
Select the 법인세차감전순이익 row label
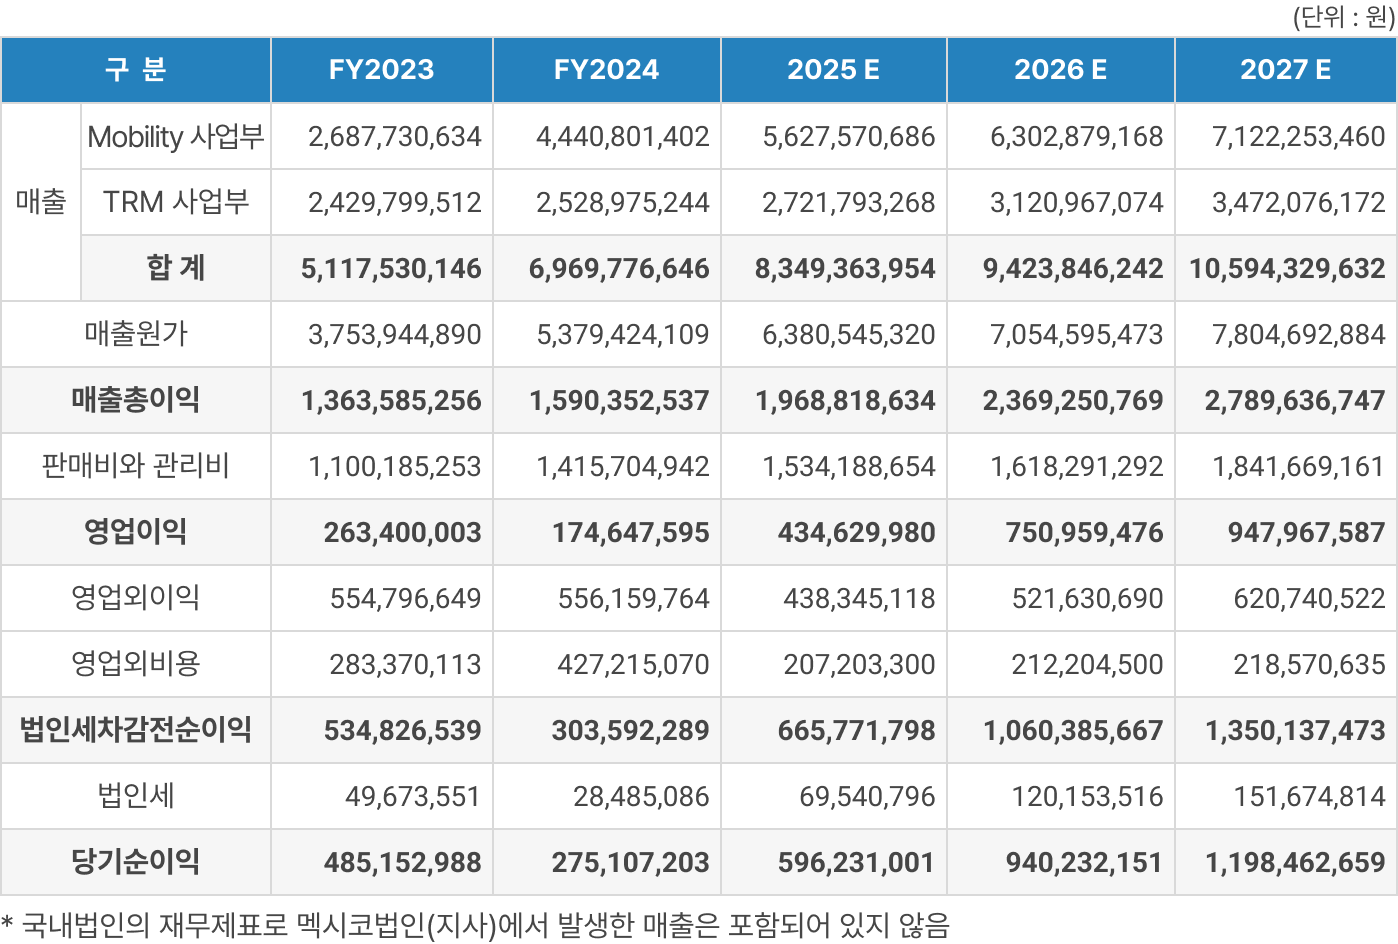point(136,730)
